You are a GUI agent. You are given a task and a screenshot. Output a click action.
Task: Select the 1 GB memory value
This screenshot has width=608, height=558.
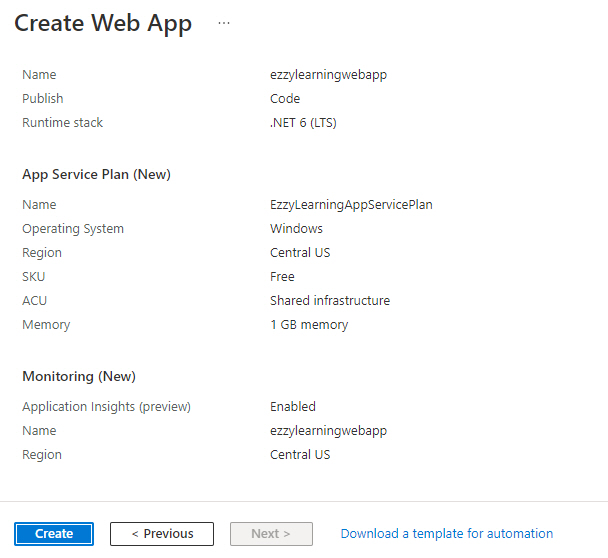point(309,325)
